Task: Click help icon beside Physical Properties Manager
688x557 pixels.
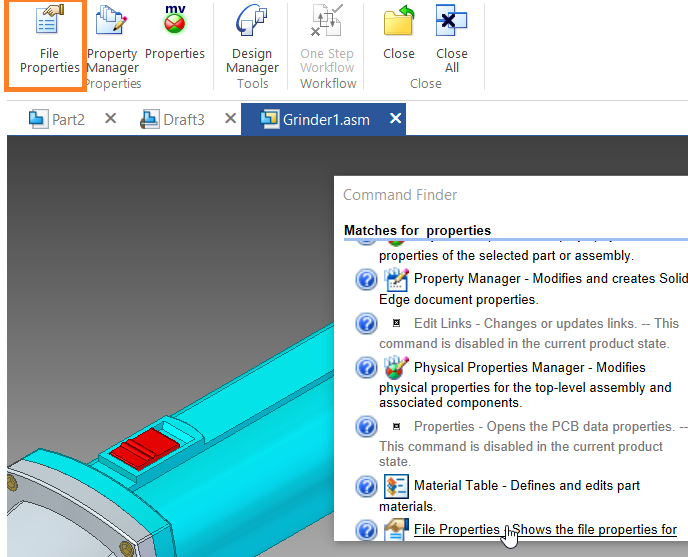Action: (366, 368)
